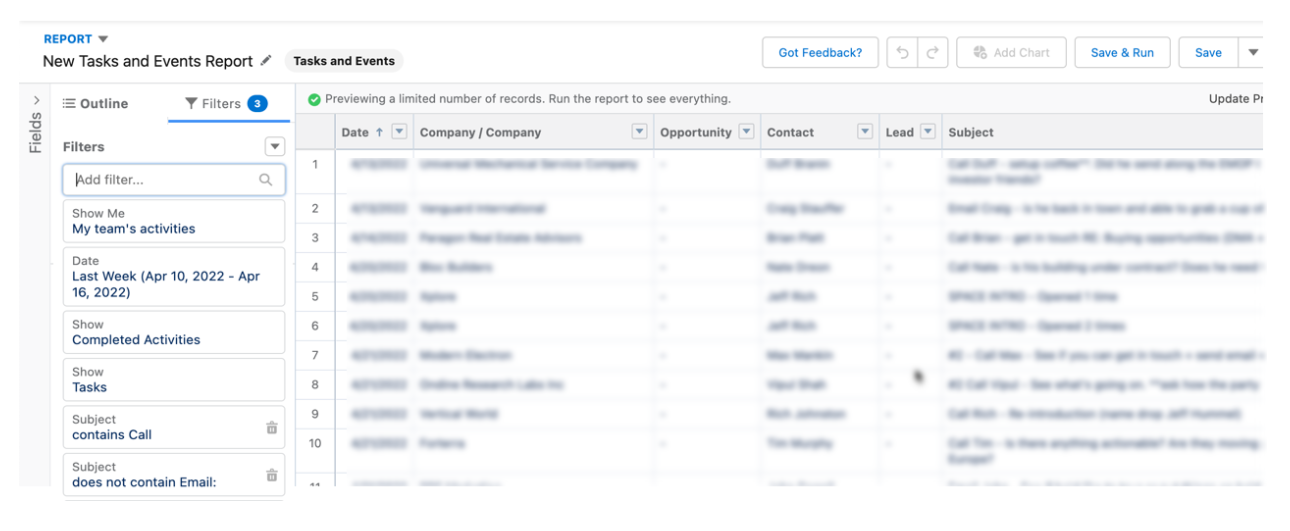Expand the Fields side panel chevron
The image size is (1290, 531).
coord(36,100)
